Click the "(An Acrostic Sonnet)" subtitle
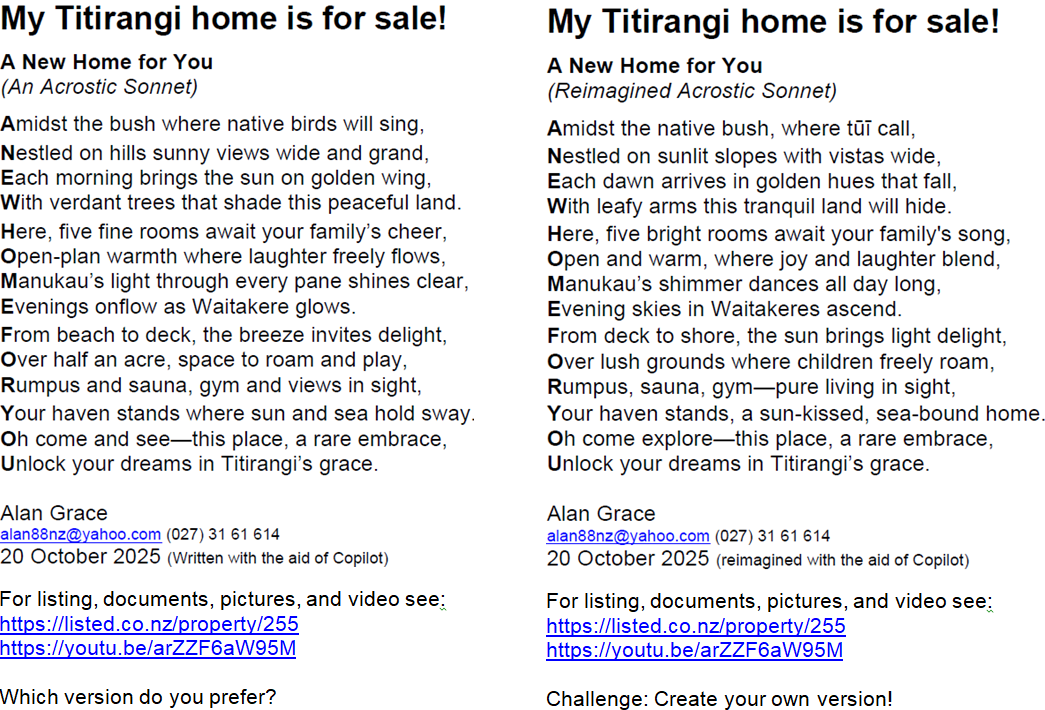The height and width of the screenshot is (710, 1045). point(99,87)
